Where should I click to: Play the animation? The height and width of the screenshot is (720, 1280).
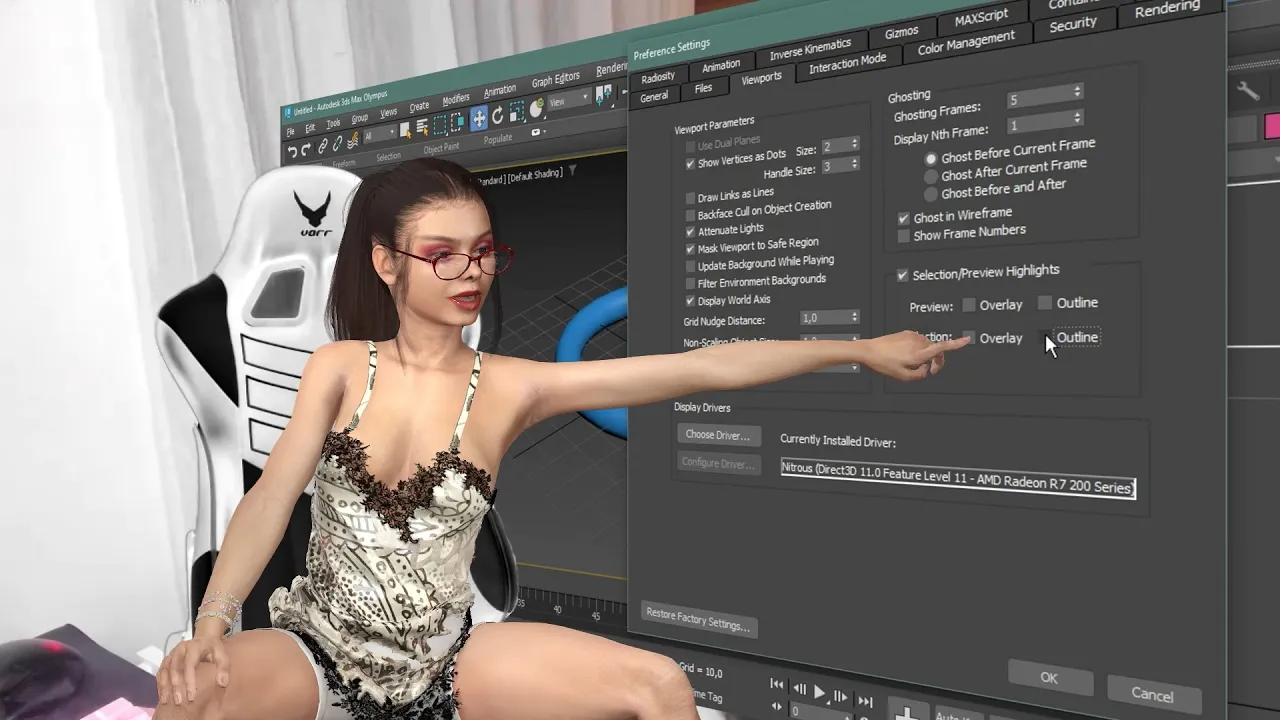coord(819,693)
